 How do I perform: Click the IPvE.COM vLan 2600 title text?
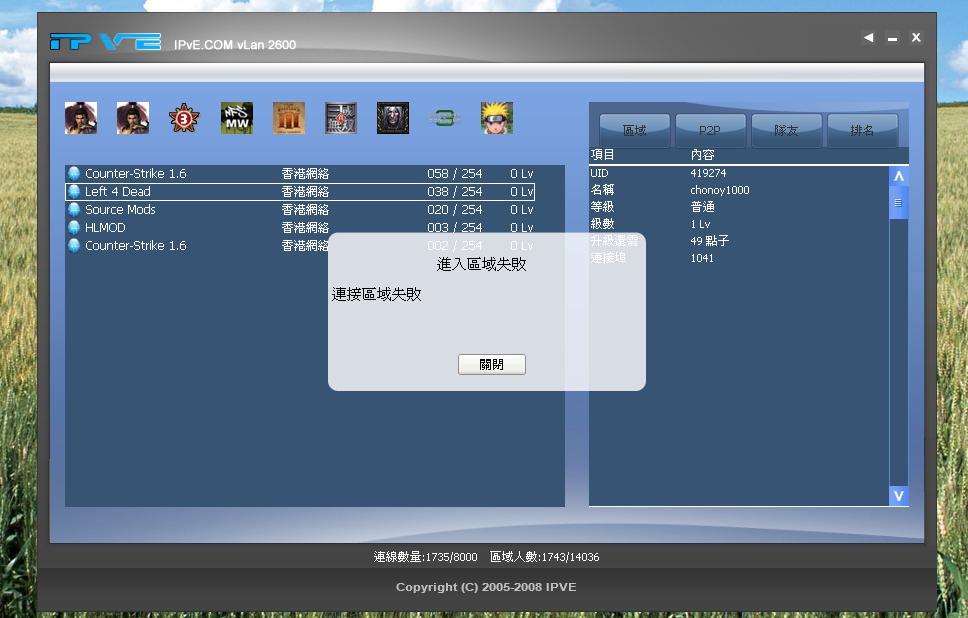coord(235,45)
